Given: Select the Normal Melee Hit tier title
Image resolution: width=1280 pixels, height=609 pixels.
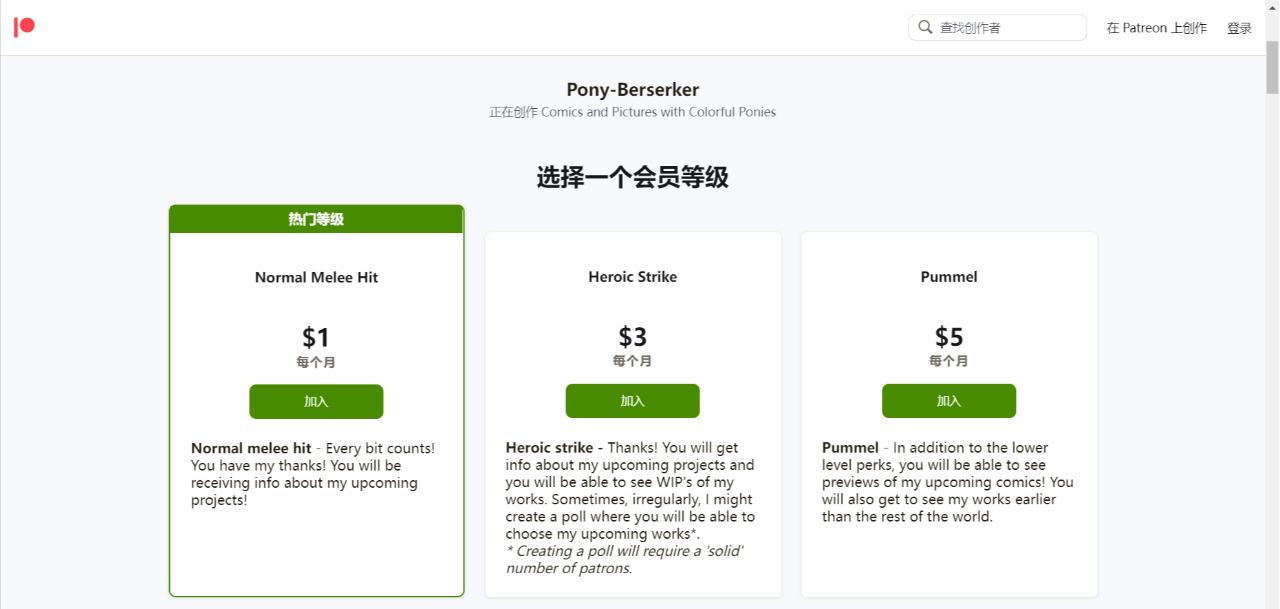Looking at the screenshot, I should pyautogui.click(x=316, y=278).
